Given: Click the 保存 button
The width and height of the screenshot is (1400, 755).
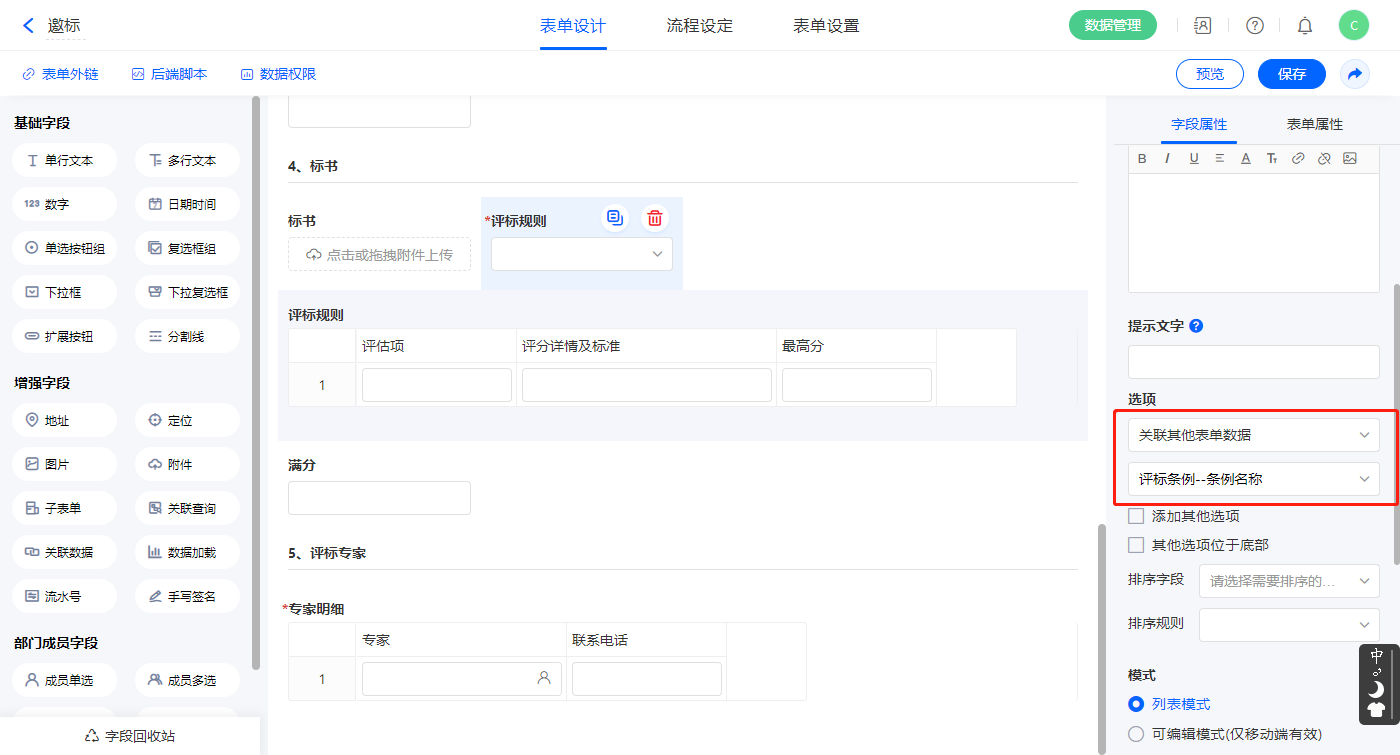Looking at the screenshot, I should [x=1291, y=74].
